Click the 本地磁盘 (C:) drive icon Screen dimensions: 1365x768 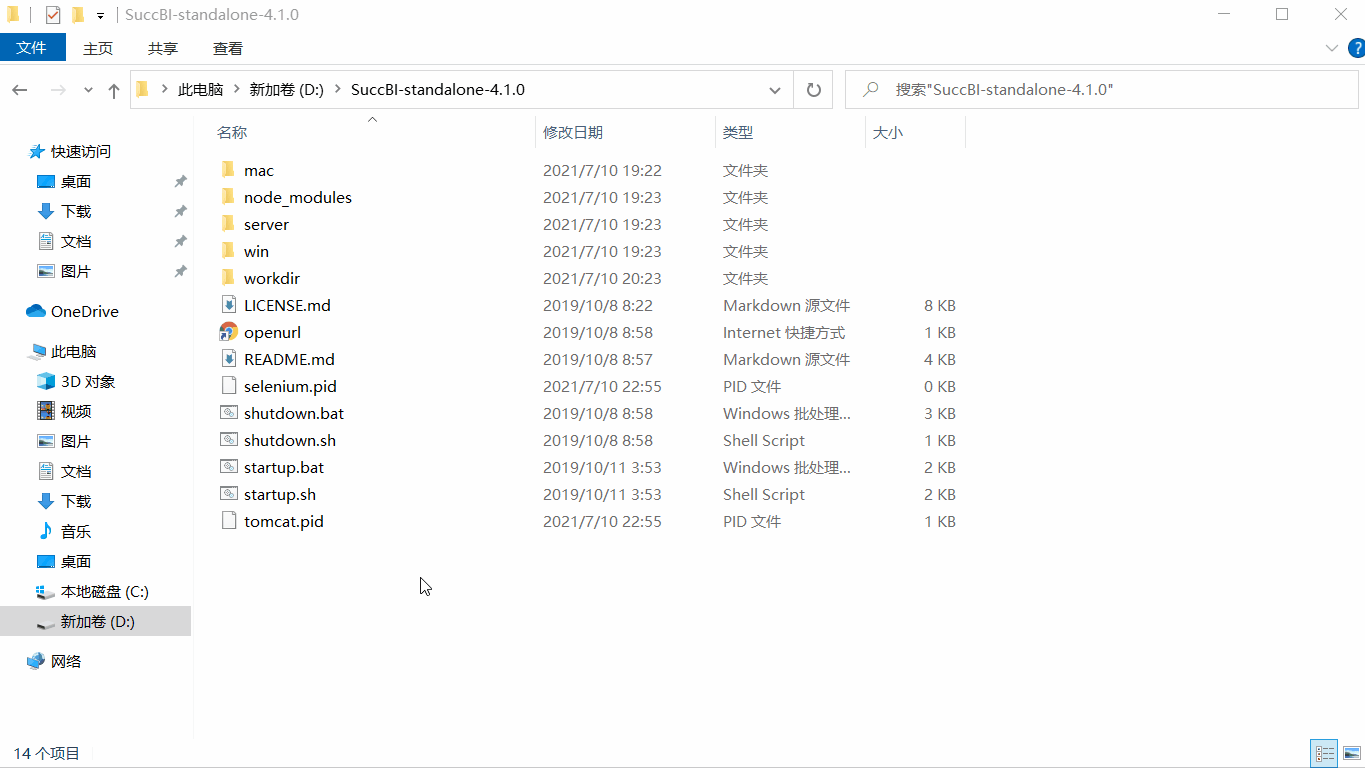coord(45,591)
